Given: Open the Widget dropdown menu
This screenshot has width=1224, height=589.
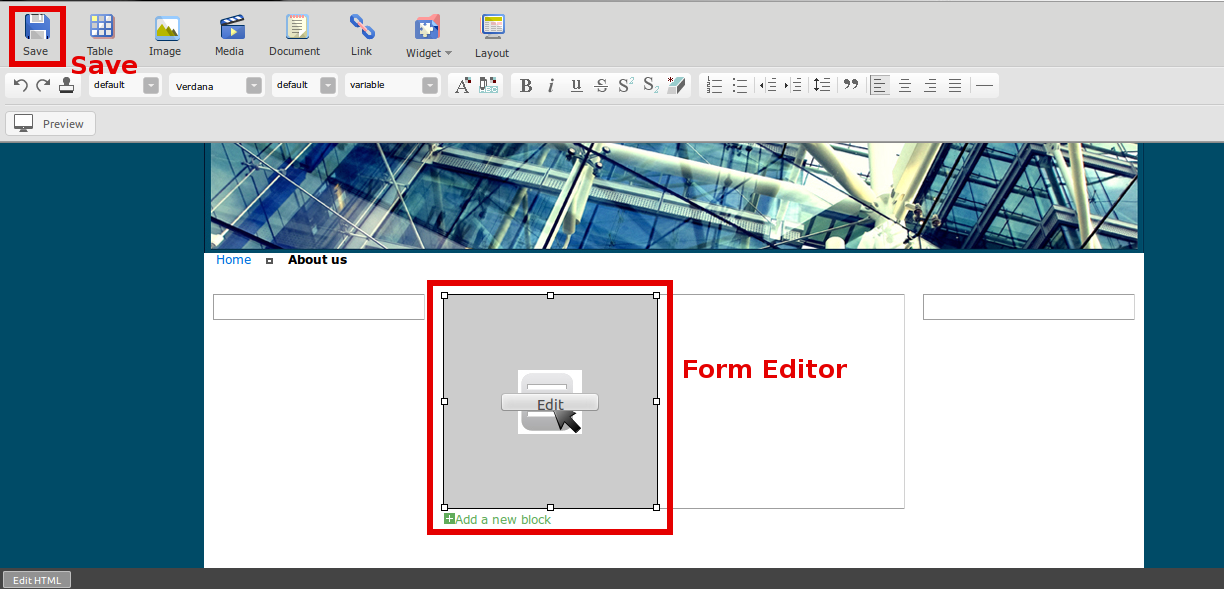Looking at the screenshot, I should [x=429, y=35].
